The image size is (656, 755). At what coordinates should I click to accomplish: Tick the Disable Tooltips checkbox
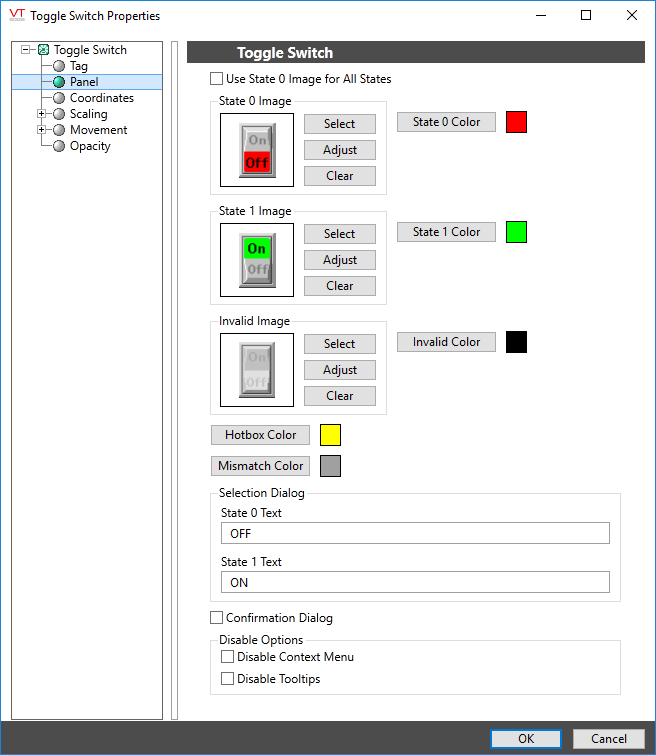[228, 679]
